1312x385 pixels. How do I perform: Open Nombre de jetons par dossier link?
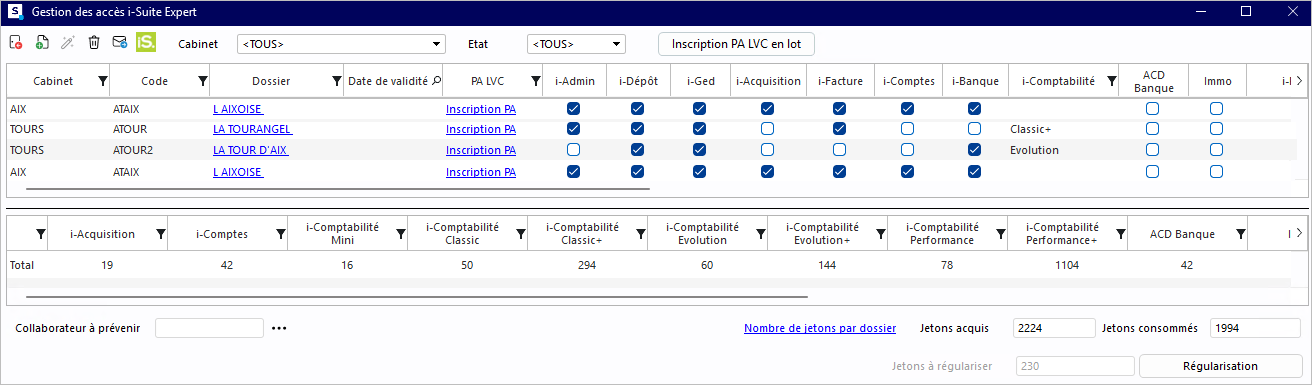point(820,328)
